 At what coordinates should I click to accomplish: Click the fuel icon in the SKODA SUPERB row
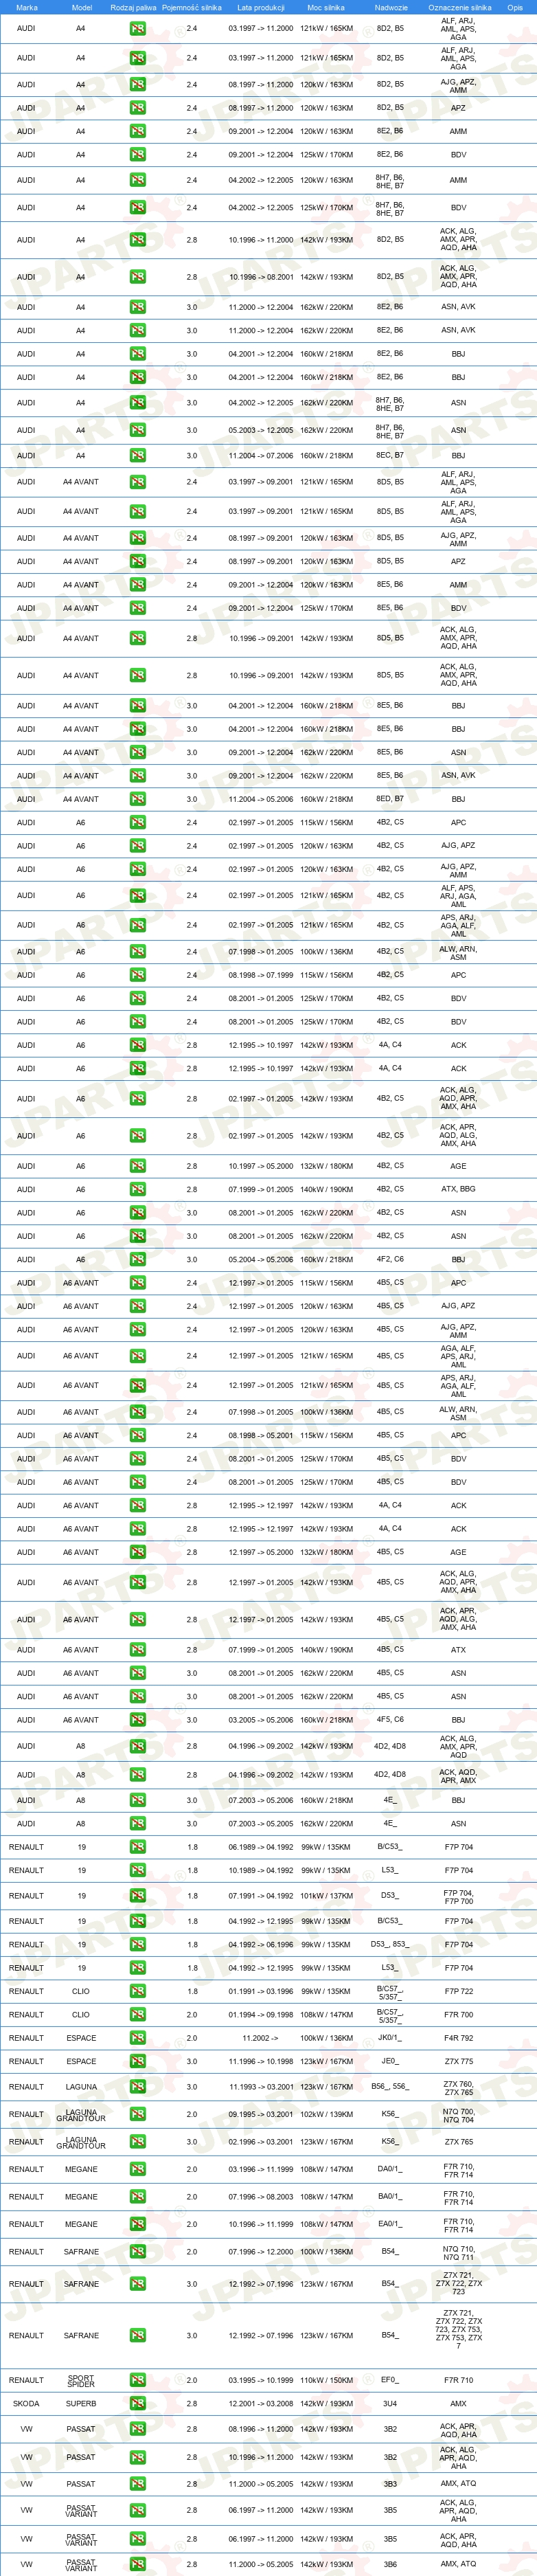click(x=137, y=2403)
